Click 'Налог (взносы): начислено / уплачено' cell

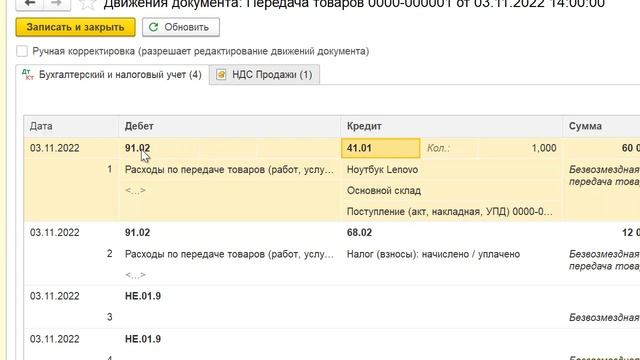(x=433, y=254)
